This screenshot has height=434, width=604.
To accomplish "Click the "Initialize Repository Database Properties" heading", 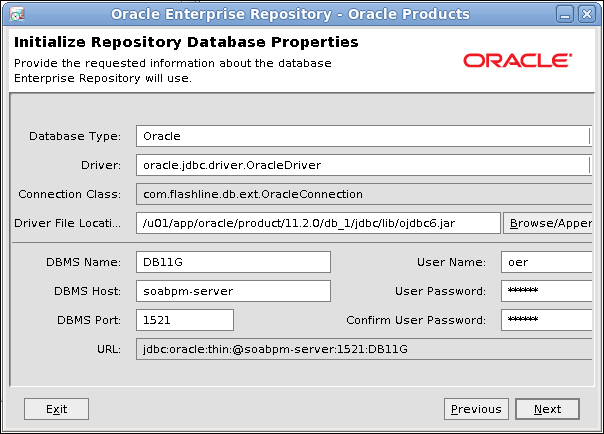I will point(186,42).
